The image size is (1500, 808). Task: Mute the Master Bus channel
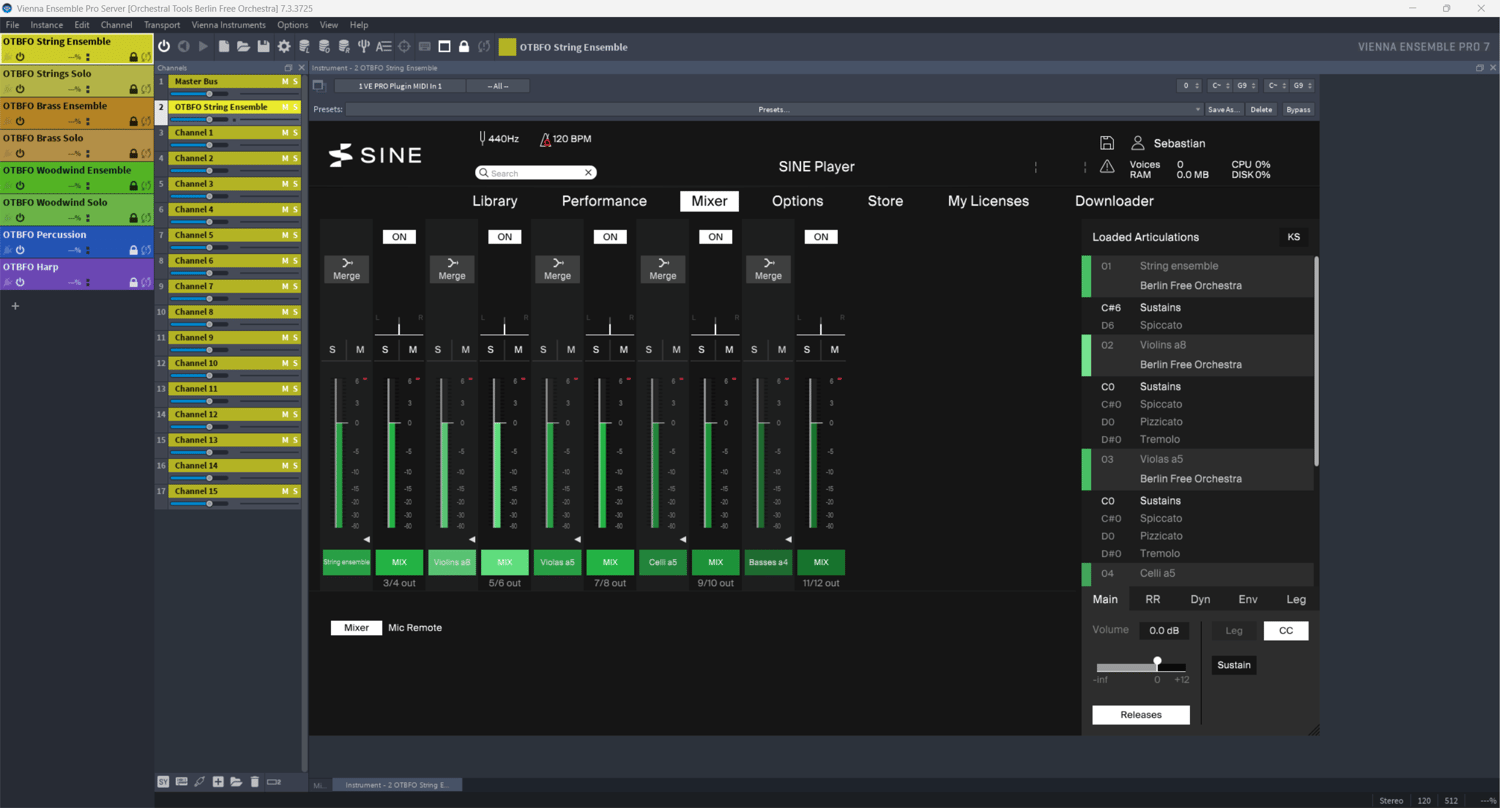tap(285, 82)
